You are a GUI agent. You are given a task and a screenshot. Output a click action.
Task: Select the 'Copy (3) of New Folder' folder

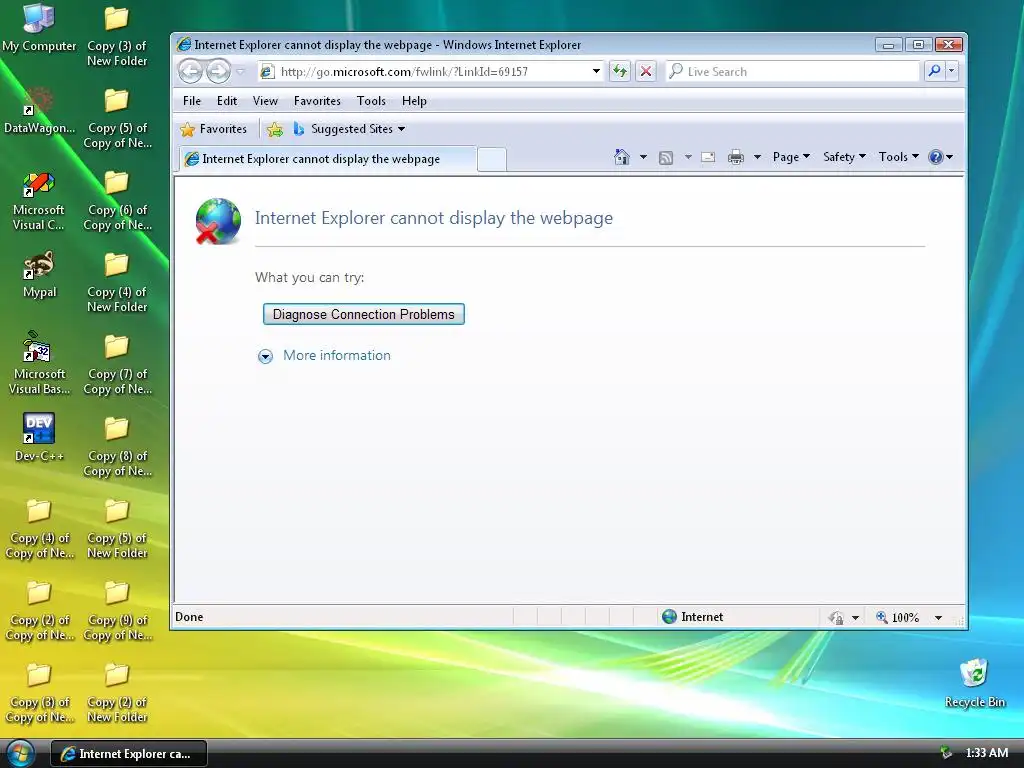[x=117, y=36]
